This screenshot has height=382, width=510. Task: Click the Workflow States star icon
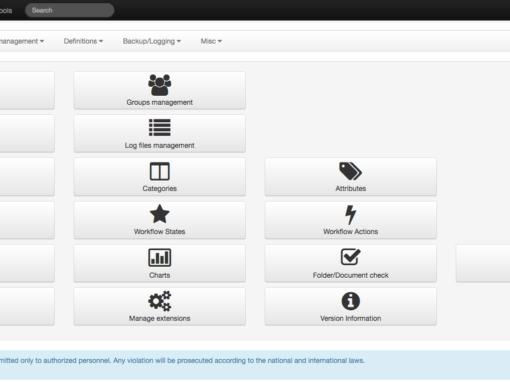[x=160, y=214]
